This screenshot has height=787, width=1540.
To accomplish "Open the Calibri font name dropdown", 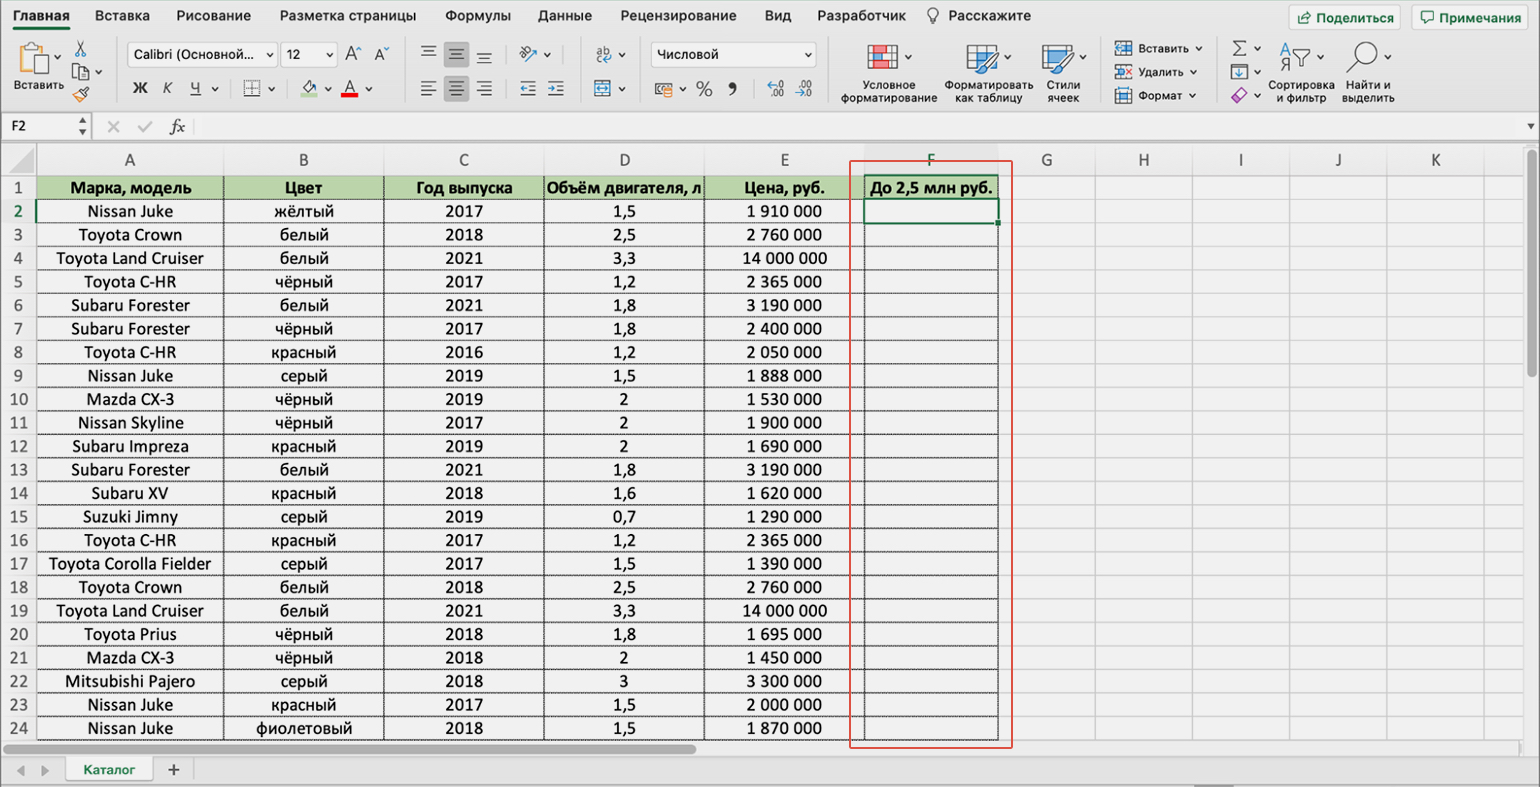I will coord(203,55).
